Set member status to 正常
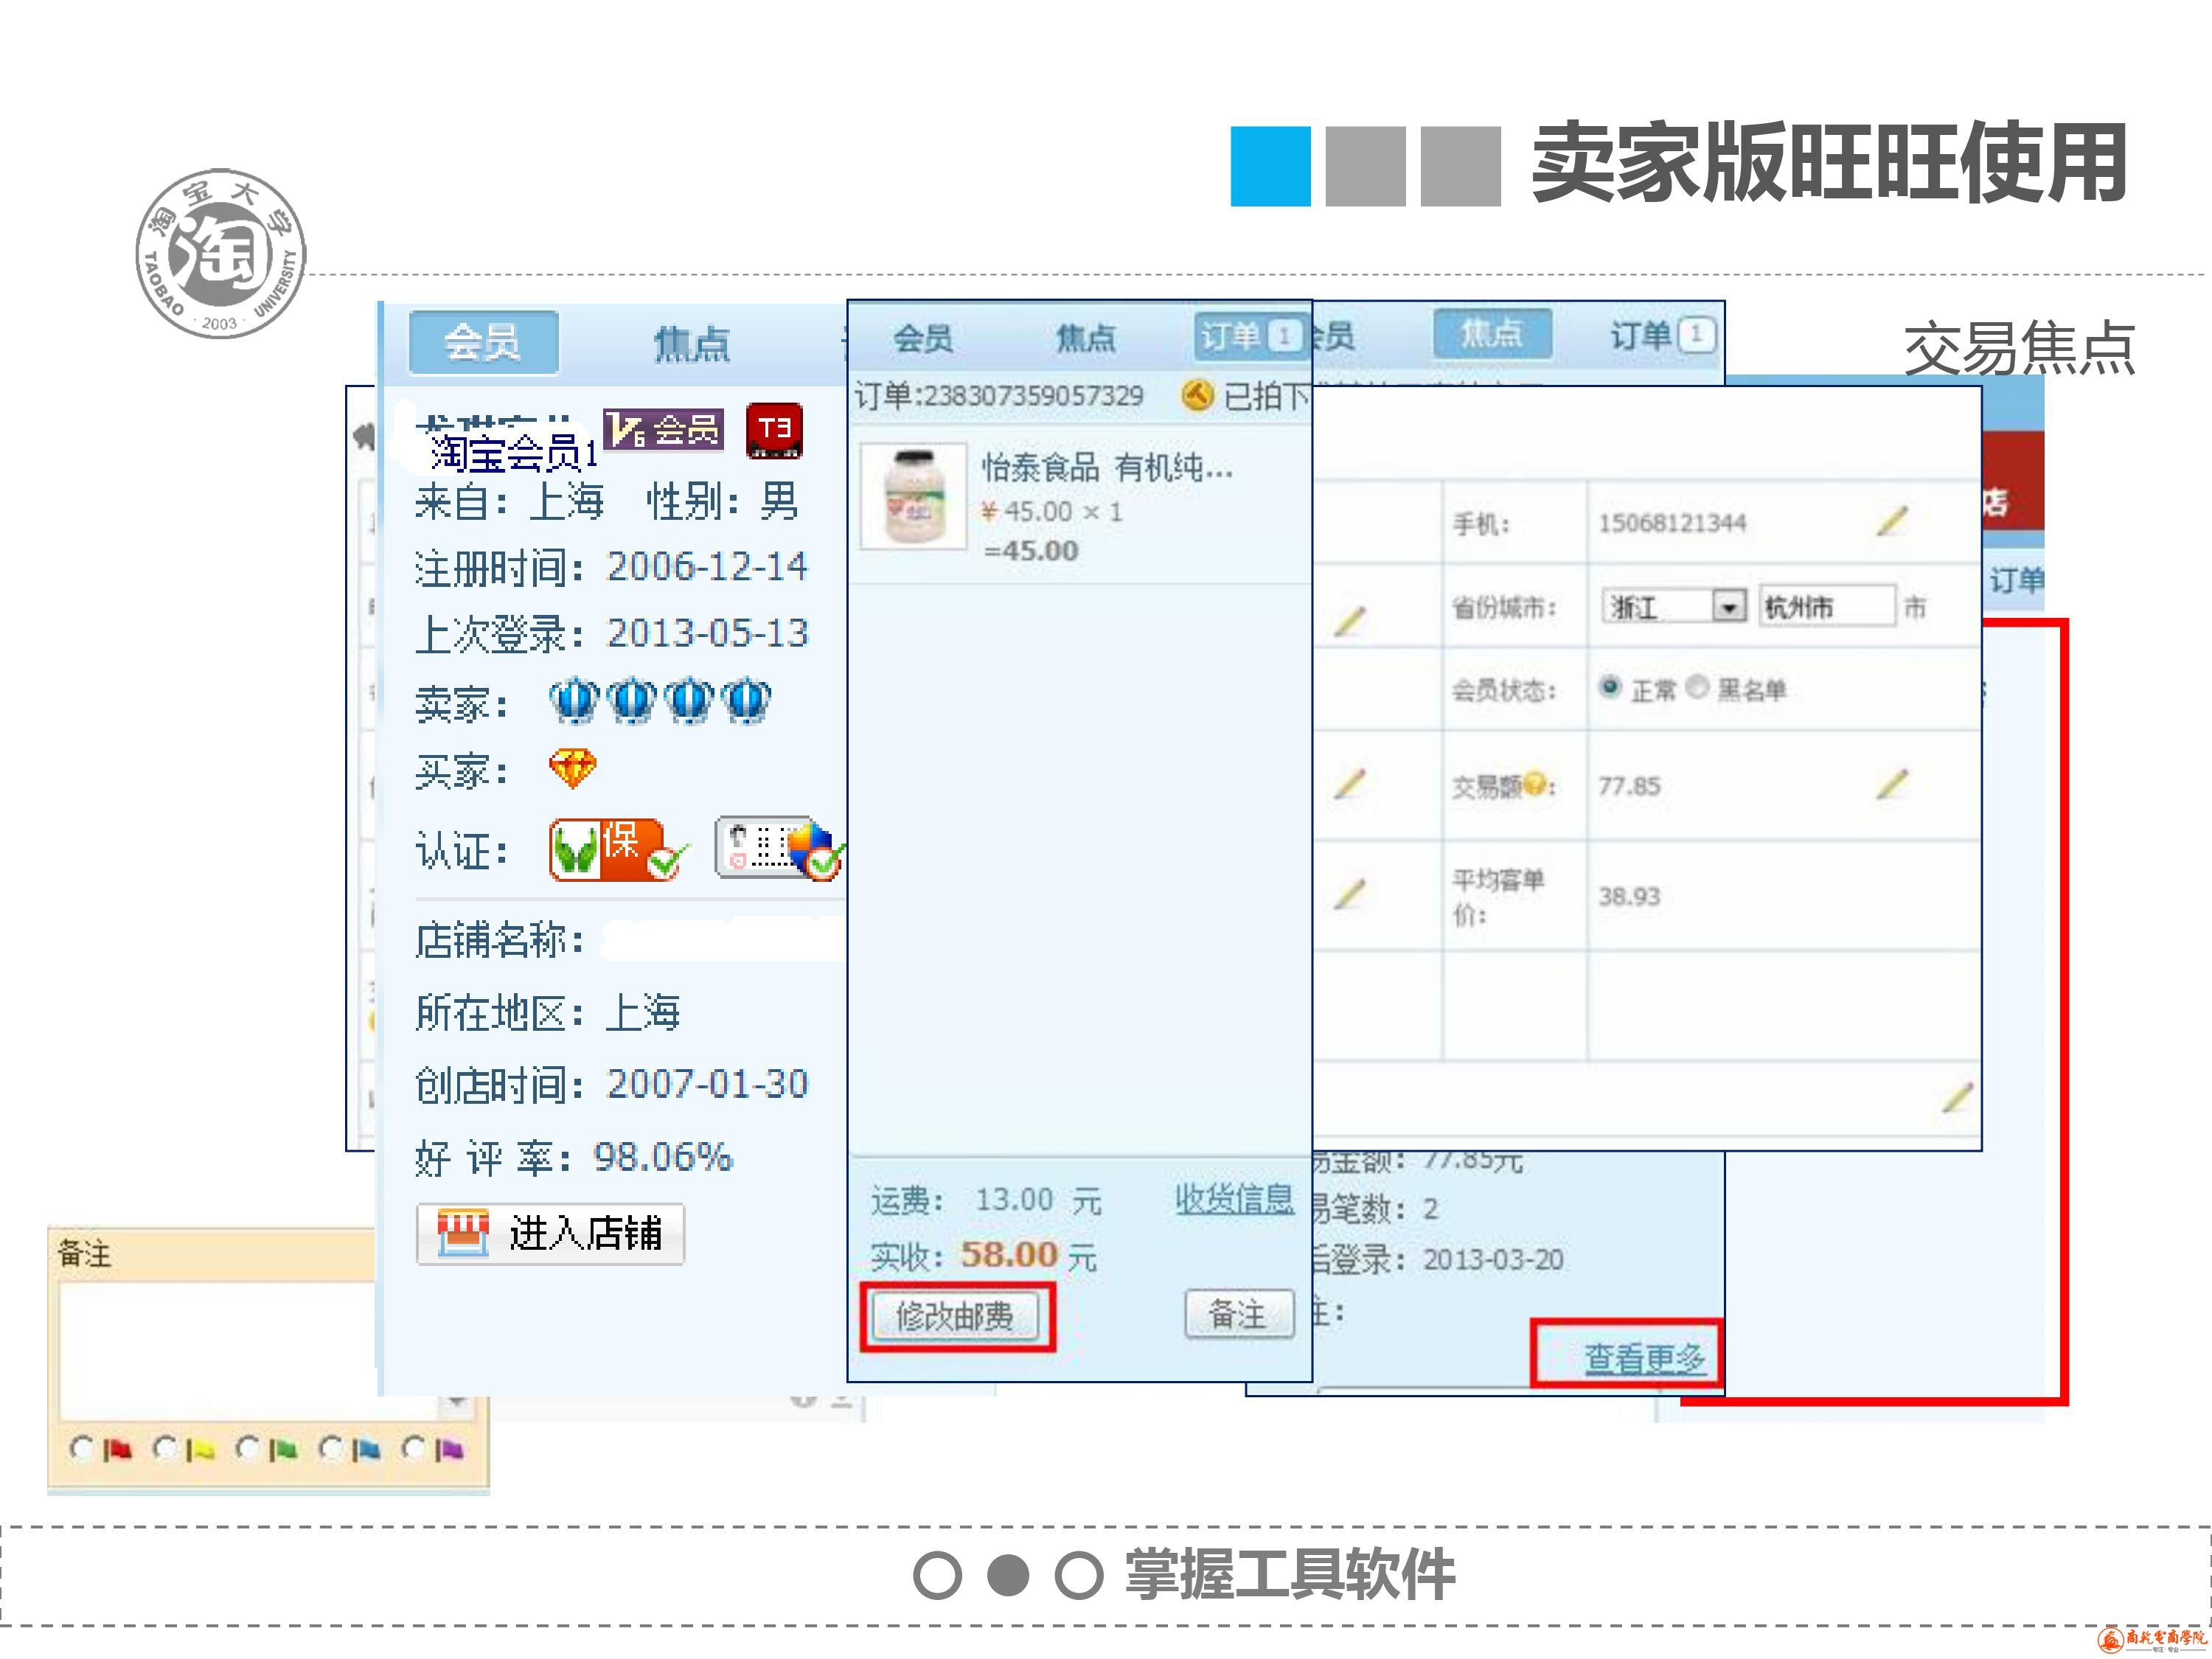 click(1609, 687)
